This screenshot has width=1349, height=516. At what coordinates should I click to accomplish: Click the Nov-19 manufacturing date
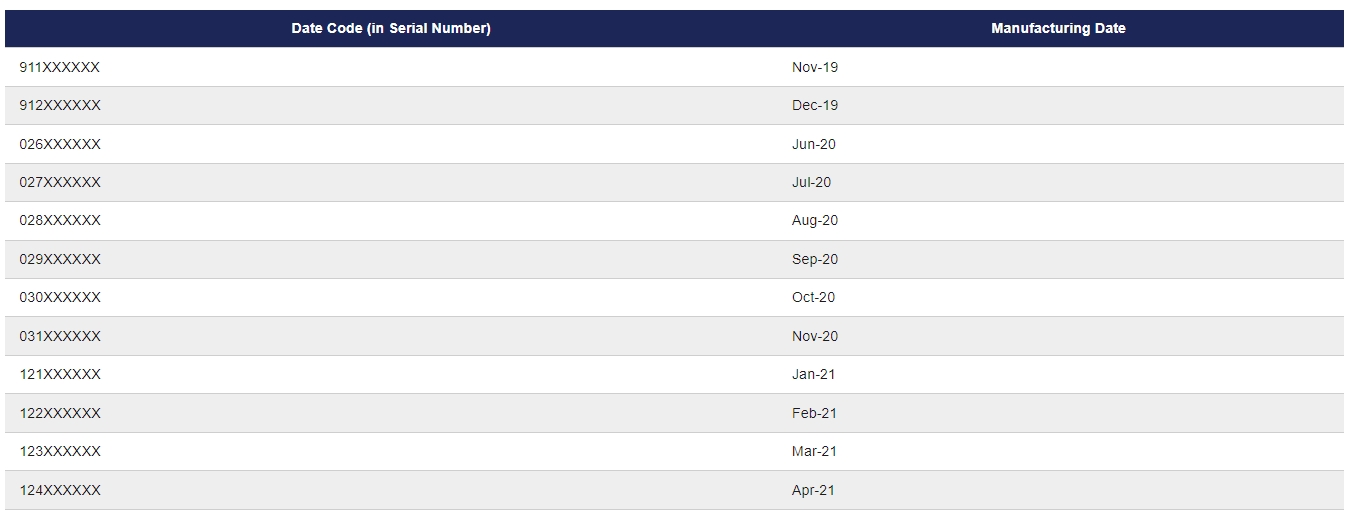(x=815, y=67)
